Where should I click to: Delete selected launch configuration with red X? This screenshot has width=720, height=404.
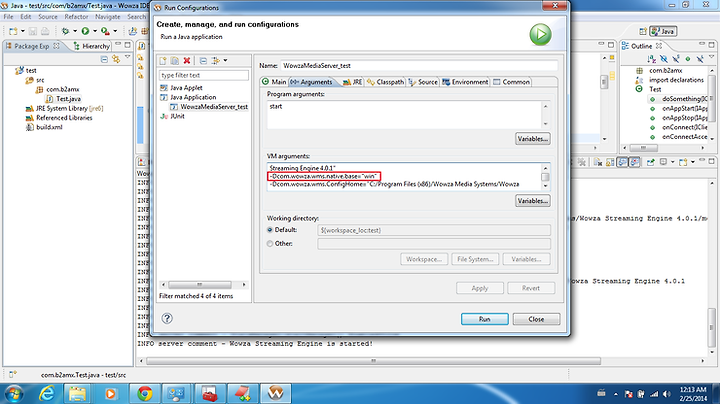click(187, 61)
